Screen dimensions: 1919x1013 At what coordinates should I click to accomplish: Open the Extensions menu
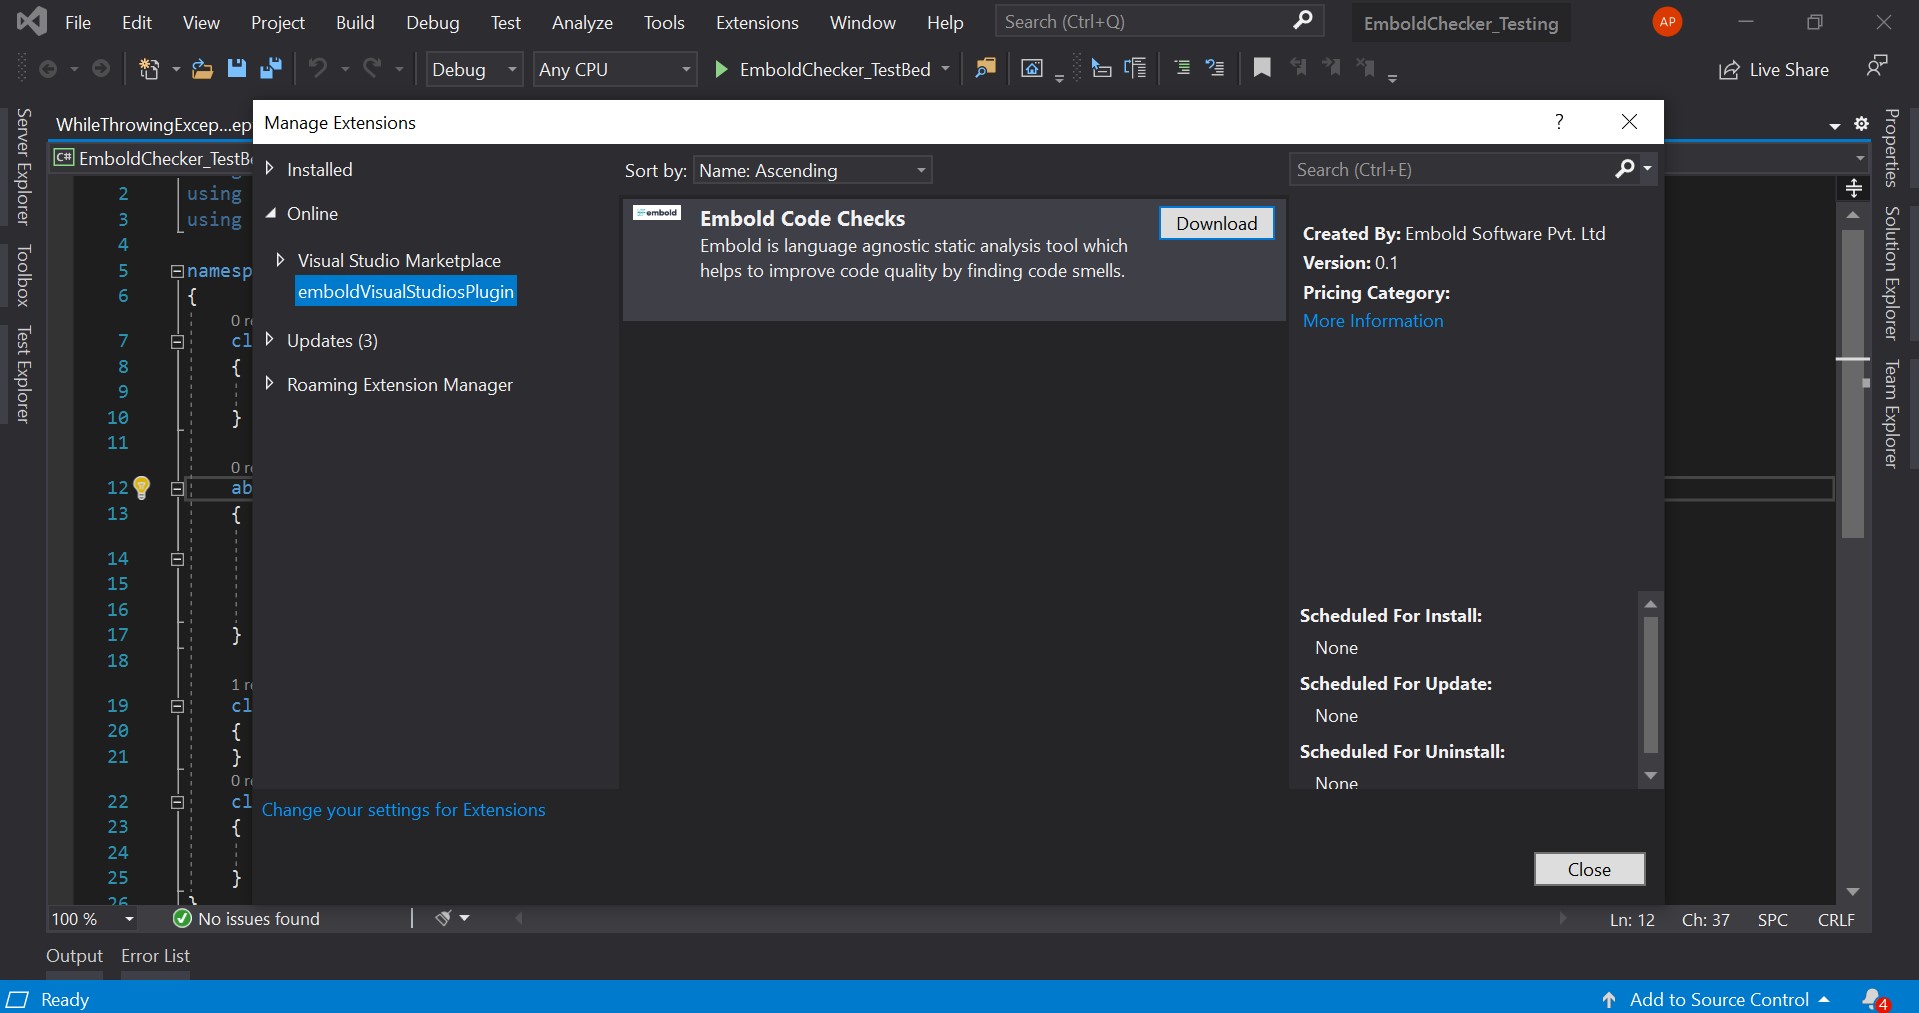tap(757, 22)
